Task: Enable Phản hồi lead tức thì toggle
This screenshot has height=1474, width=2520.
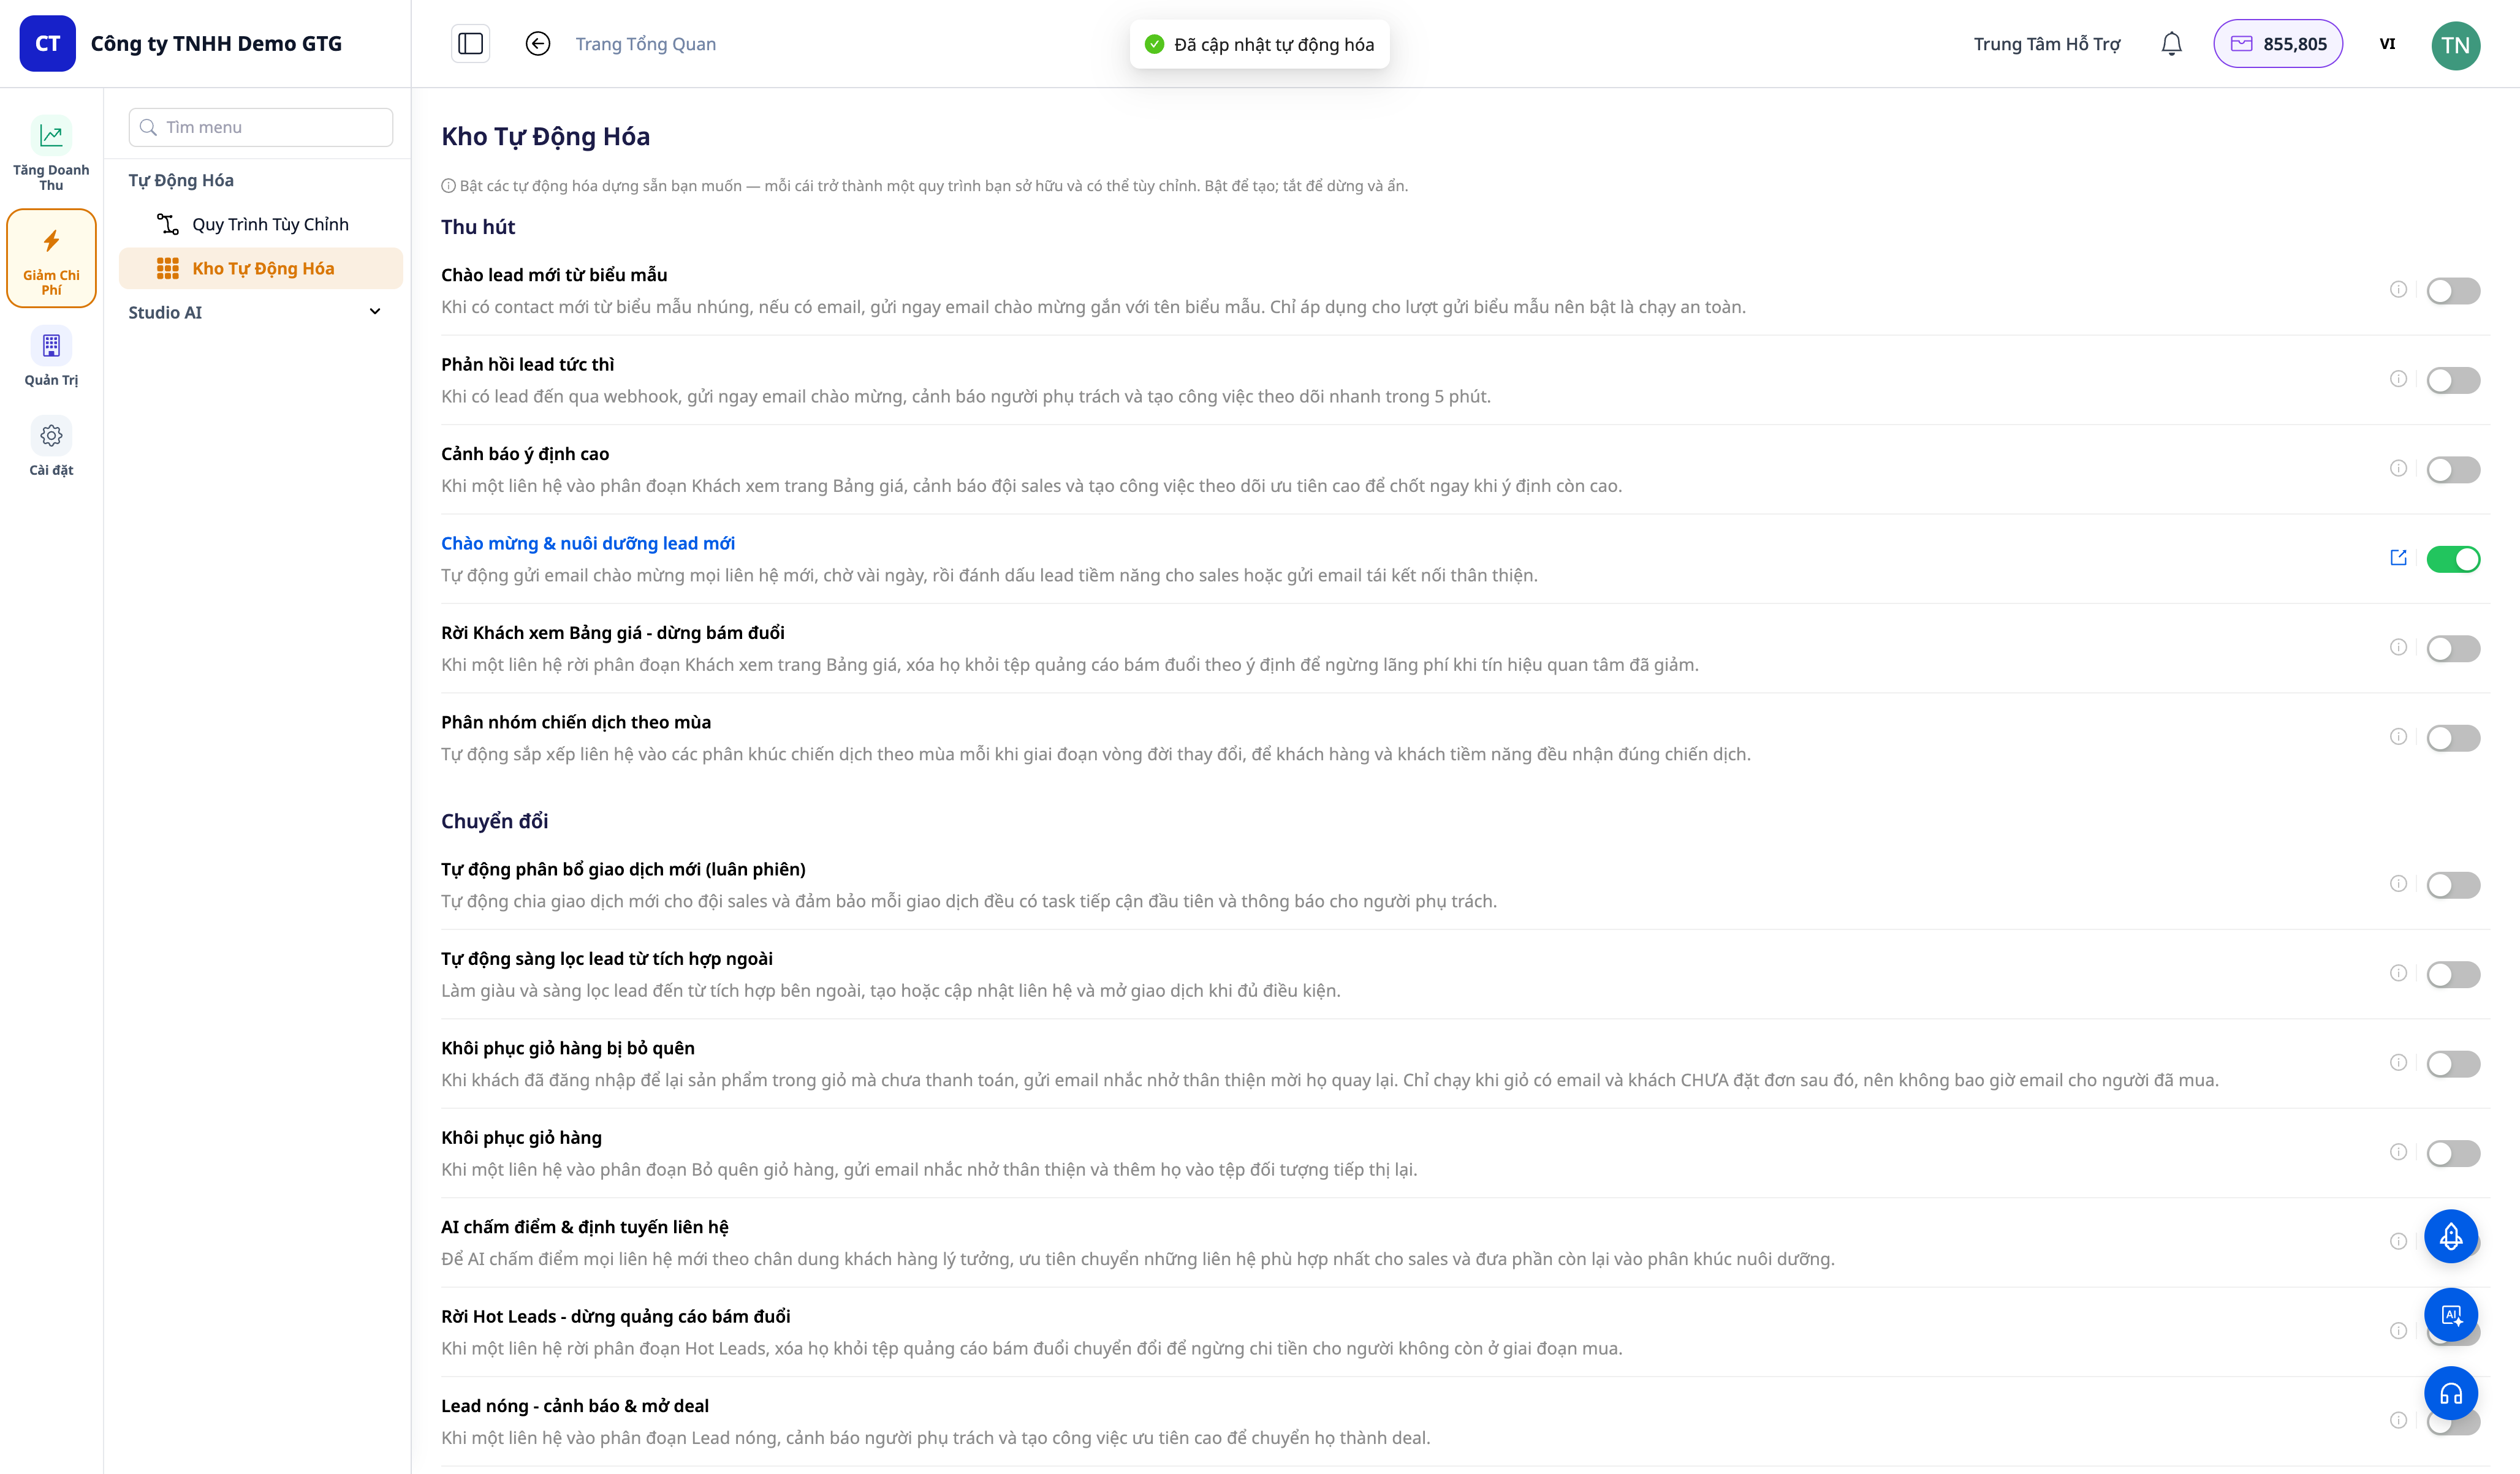Action: click(x=2453, y=381)
